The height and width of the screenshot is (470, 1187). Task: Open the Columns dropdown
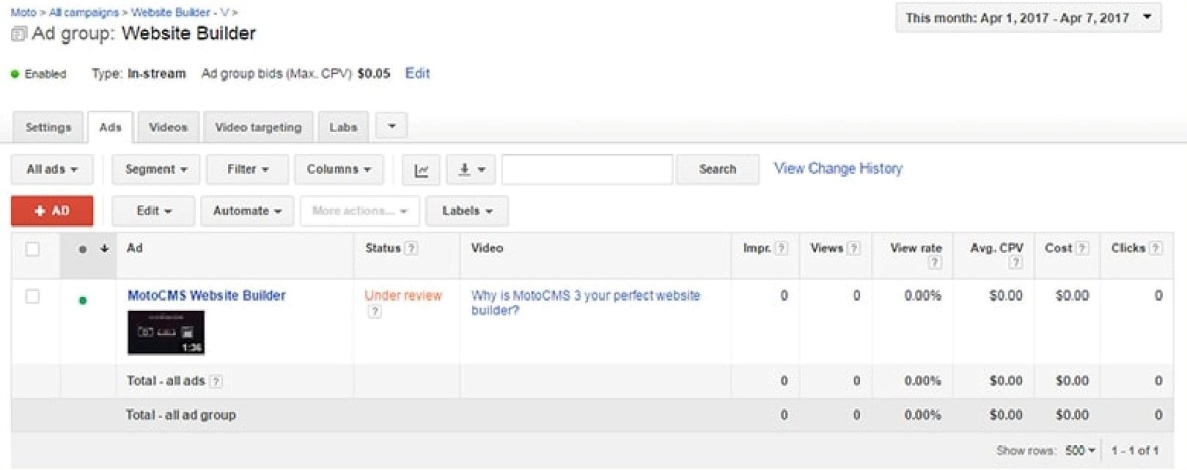coord(338,170)
